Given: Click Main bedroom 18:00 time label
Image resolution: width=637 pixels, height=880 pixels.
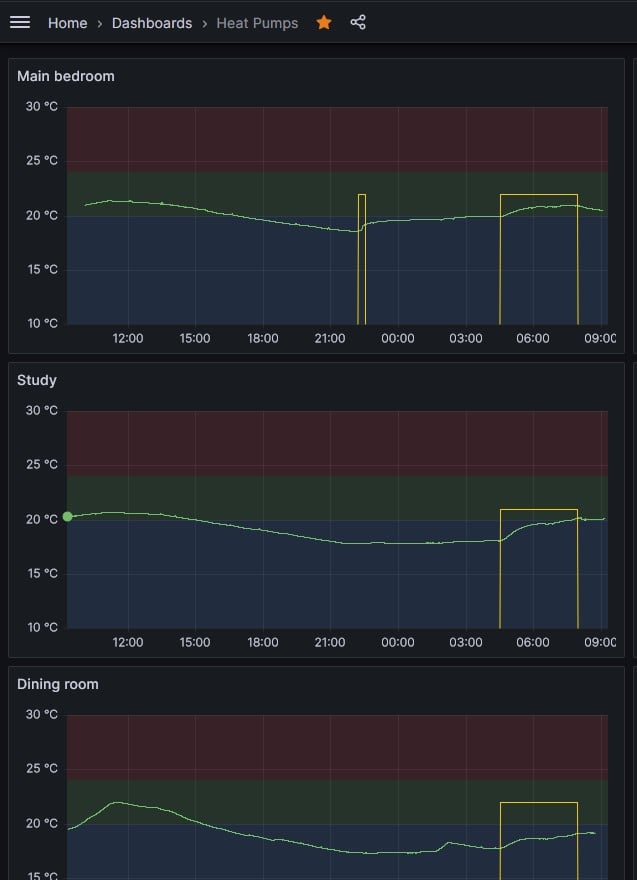Looking at the screenshot, I should click(263, 338).
